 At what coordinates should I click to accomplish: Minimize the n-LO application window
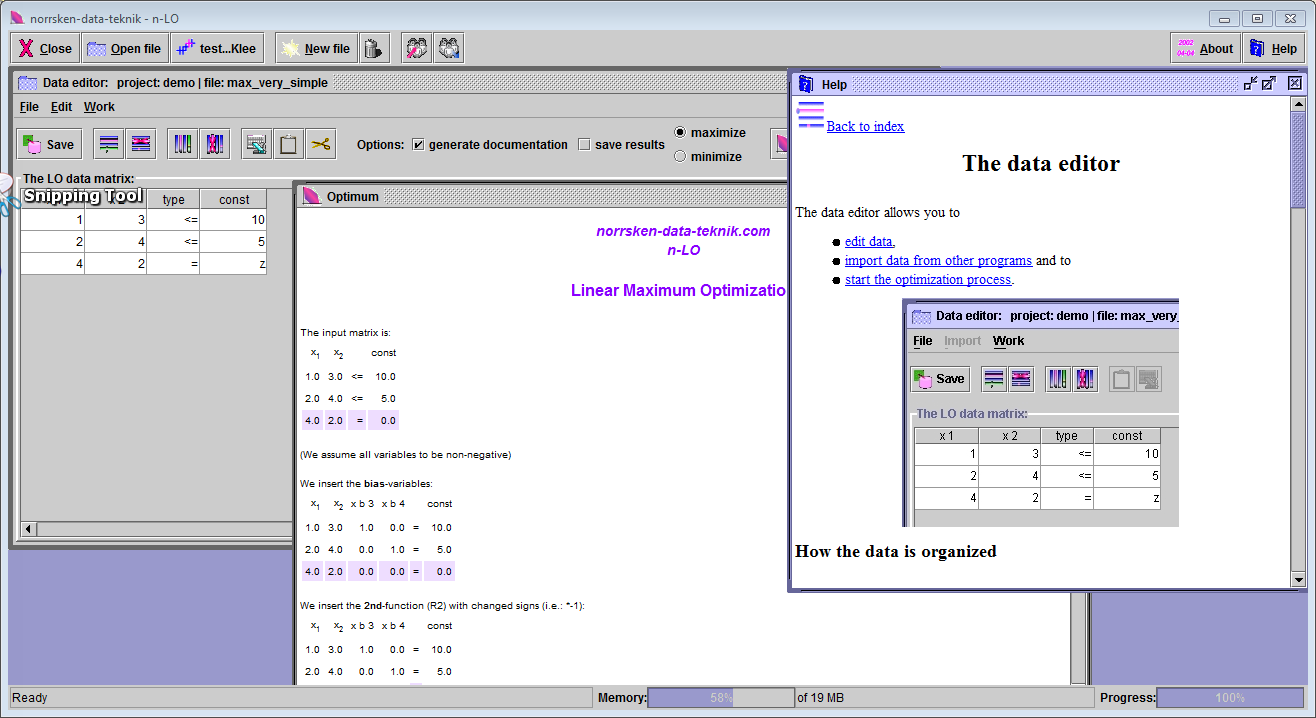[1223, 18]
